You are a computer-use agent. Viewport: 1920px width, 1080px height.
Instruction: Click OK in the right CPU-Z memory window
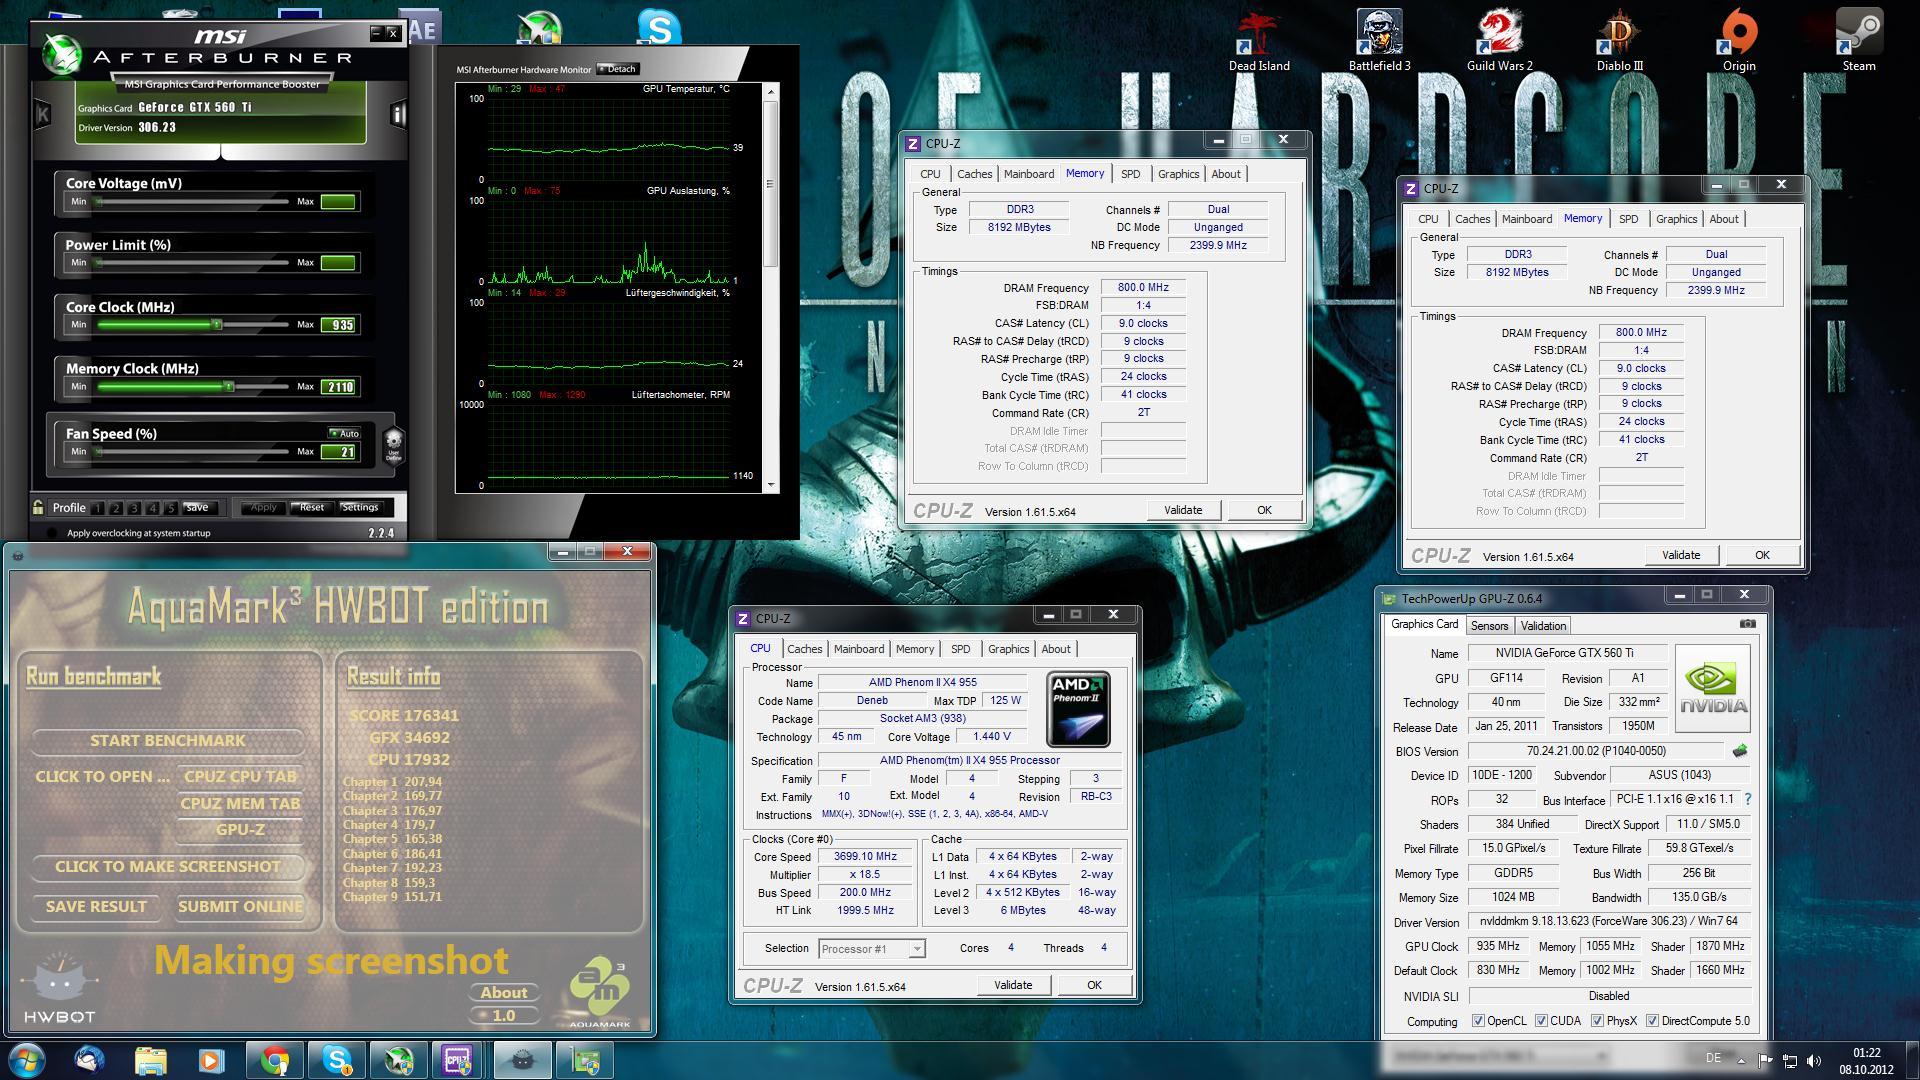(x=1762, y=555)
